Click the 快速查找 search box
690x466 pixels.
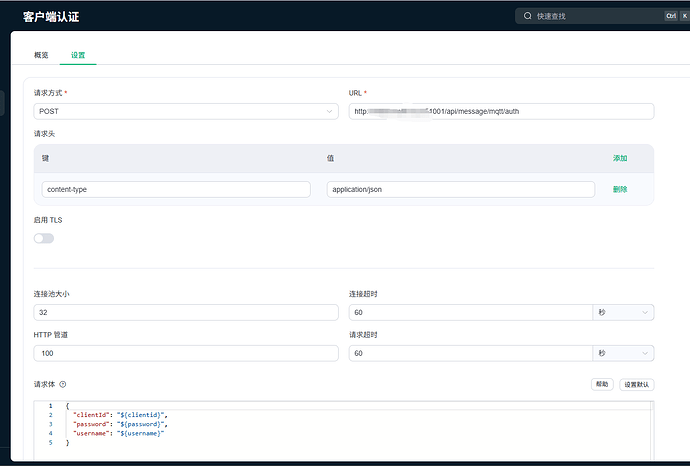590,16
